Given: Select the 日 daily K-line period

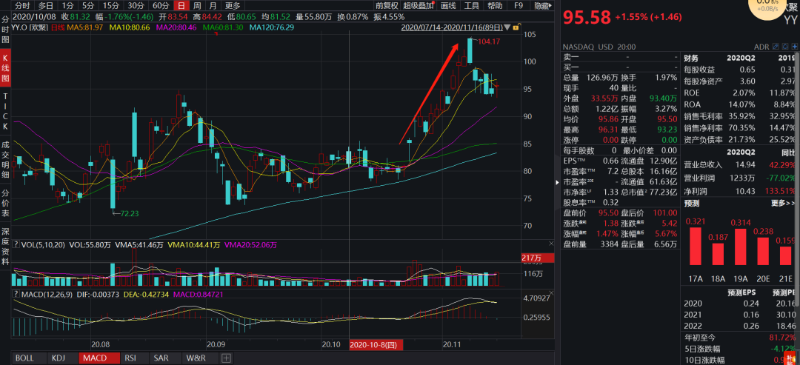Looking at the screenshot, I should point(181,6).
